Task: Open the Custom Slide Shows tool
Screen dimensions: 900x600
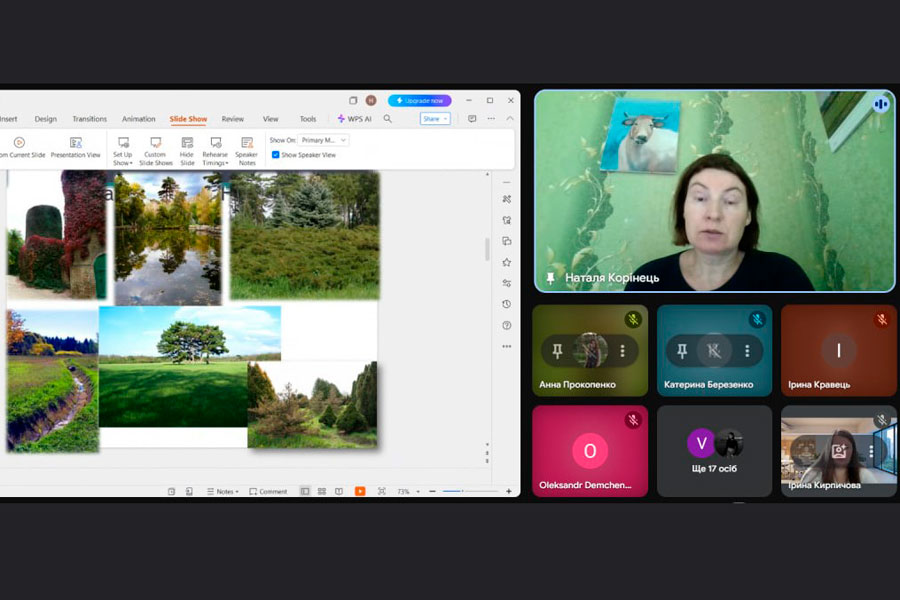Action: [156, 152]
